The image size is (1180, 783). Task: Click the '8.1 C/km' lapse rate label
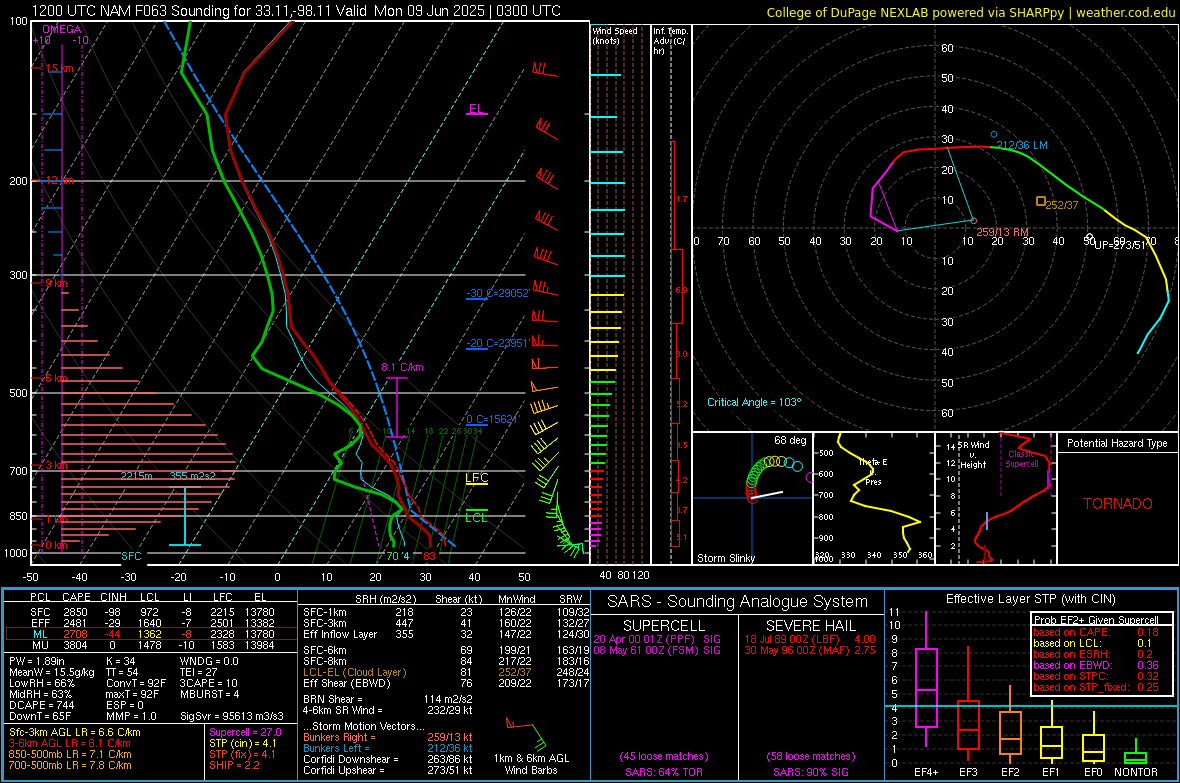coord(403,367)
